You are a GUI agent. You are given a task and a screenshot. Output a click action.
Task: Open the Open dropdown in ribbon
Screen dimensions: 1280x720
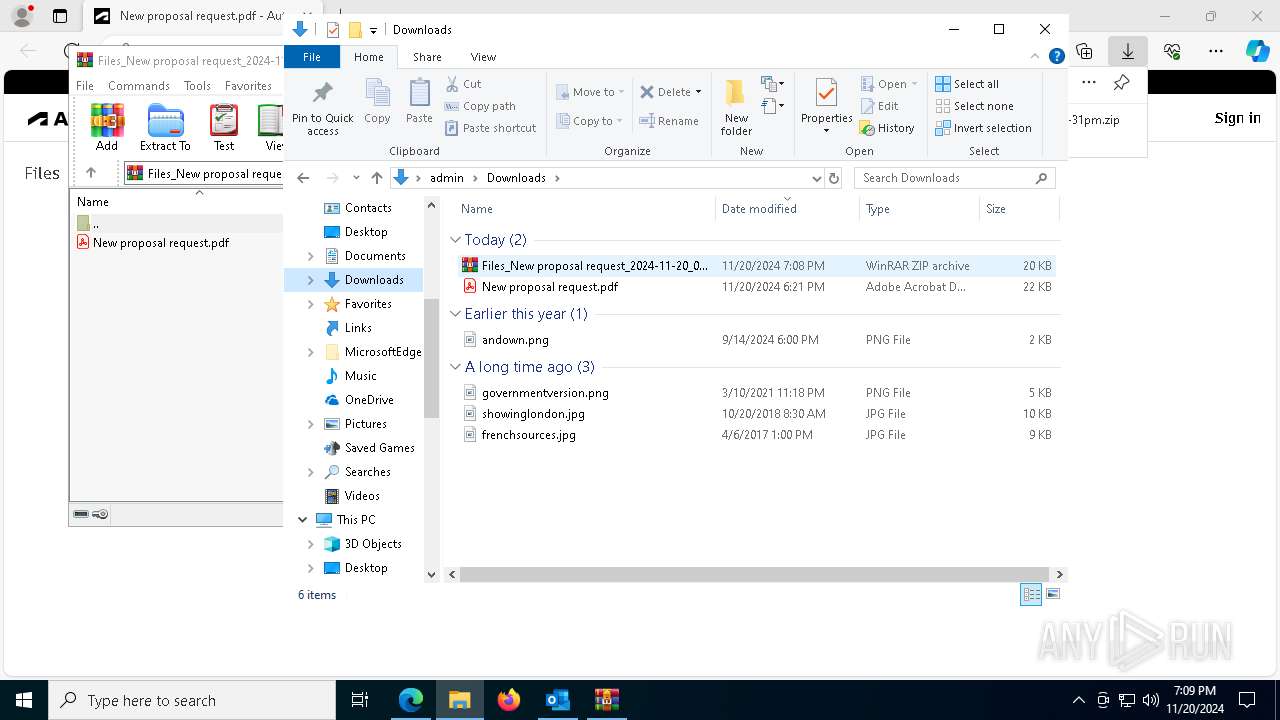coord(889,84)
